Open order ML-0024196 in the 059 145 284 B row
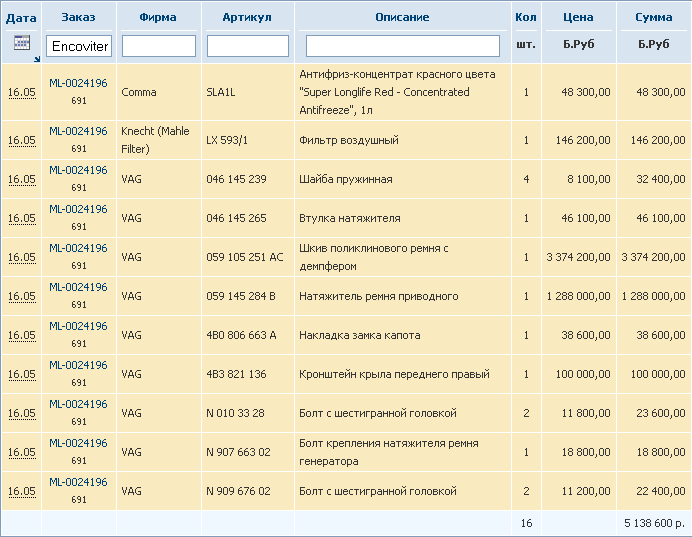Viewport: 692px width, 537px height. pos(78,287)
